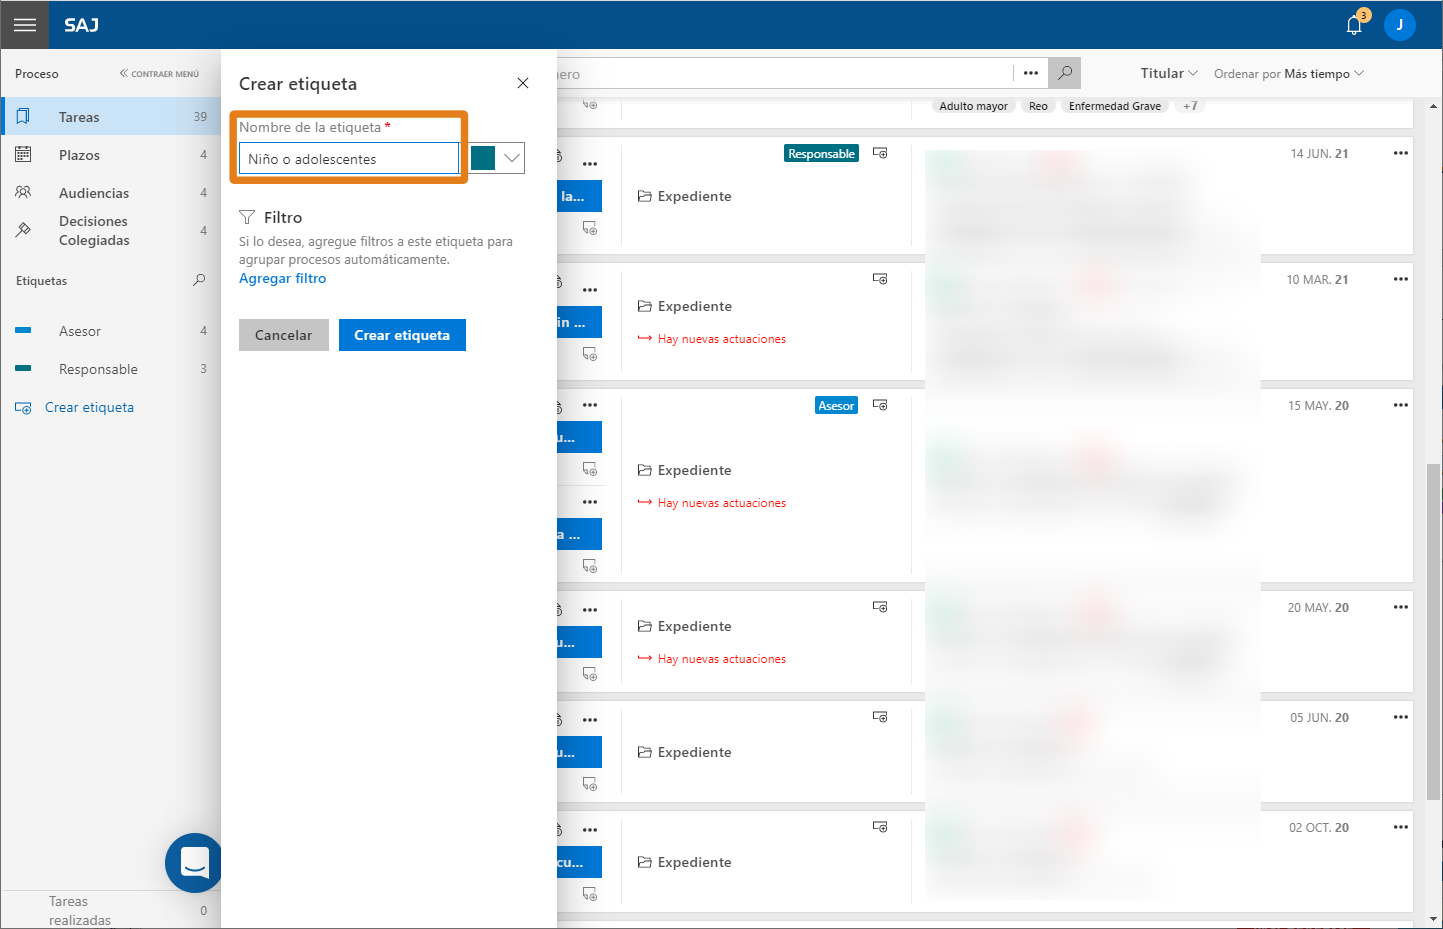Viewport: 1443px width, 929px height.
Task: Click the date 14 JUN. 21
Action: click(x=1319, y=154)
